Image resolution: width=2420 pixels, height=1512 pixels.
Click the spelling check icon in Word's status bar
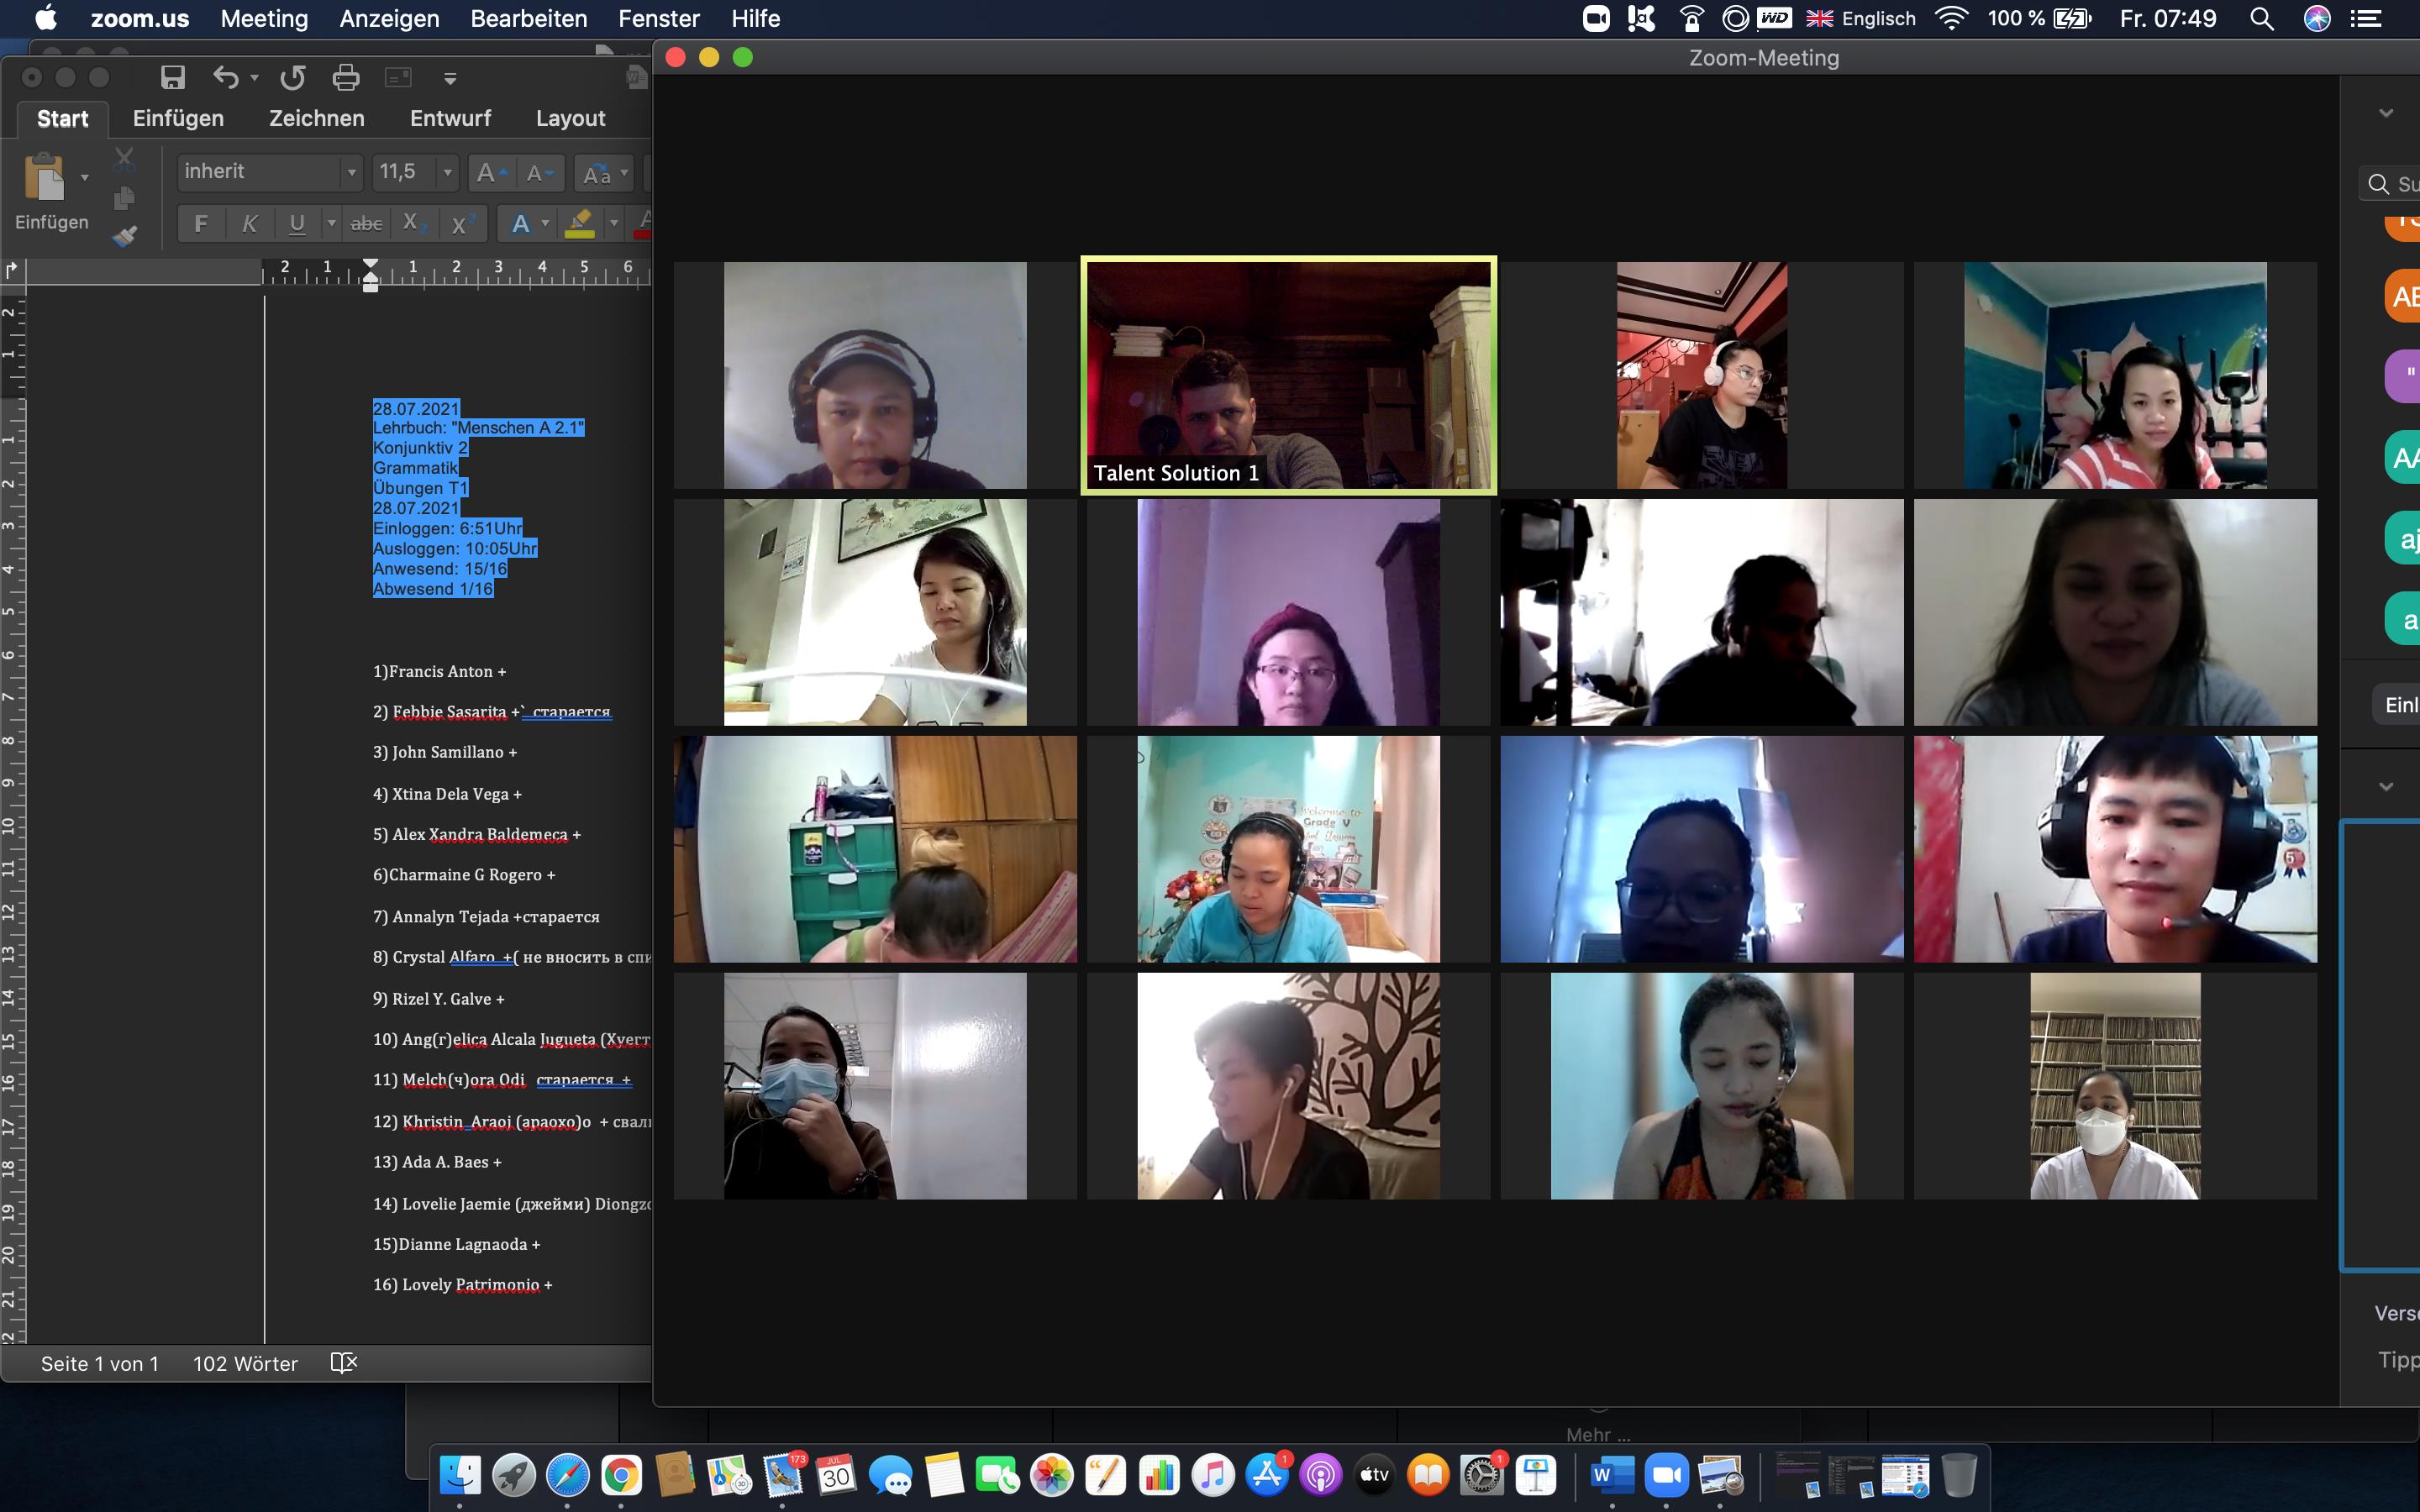click(343, 1362)
